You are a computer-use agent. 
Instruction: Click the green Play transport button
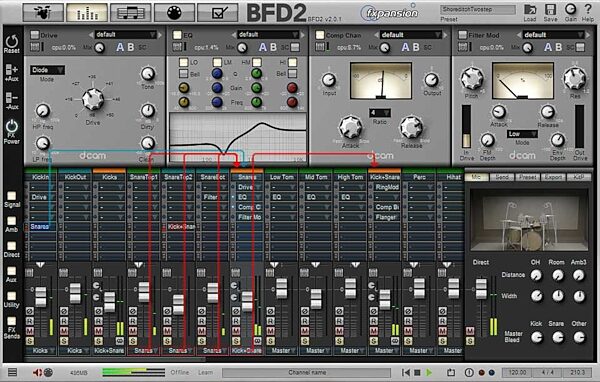pyautogui.click(x=429, y=372)
